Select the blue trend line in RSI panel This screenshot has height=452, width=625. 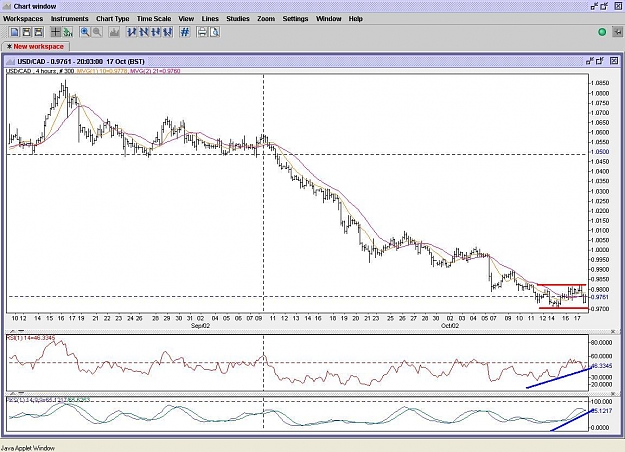pos(559,378)
